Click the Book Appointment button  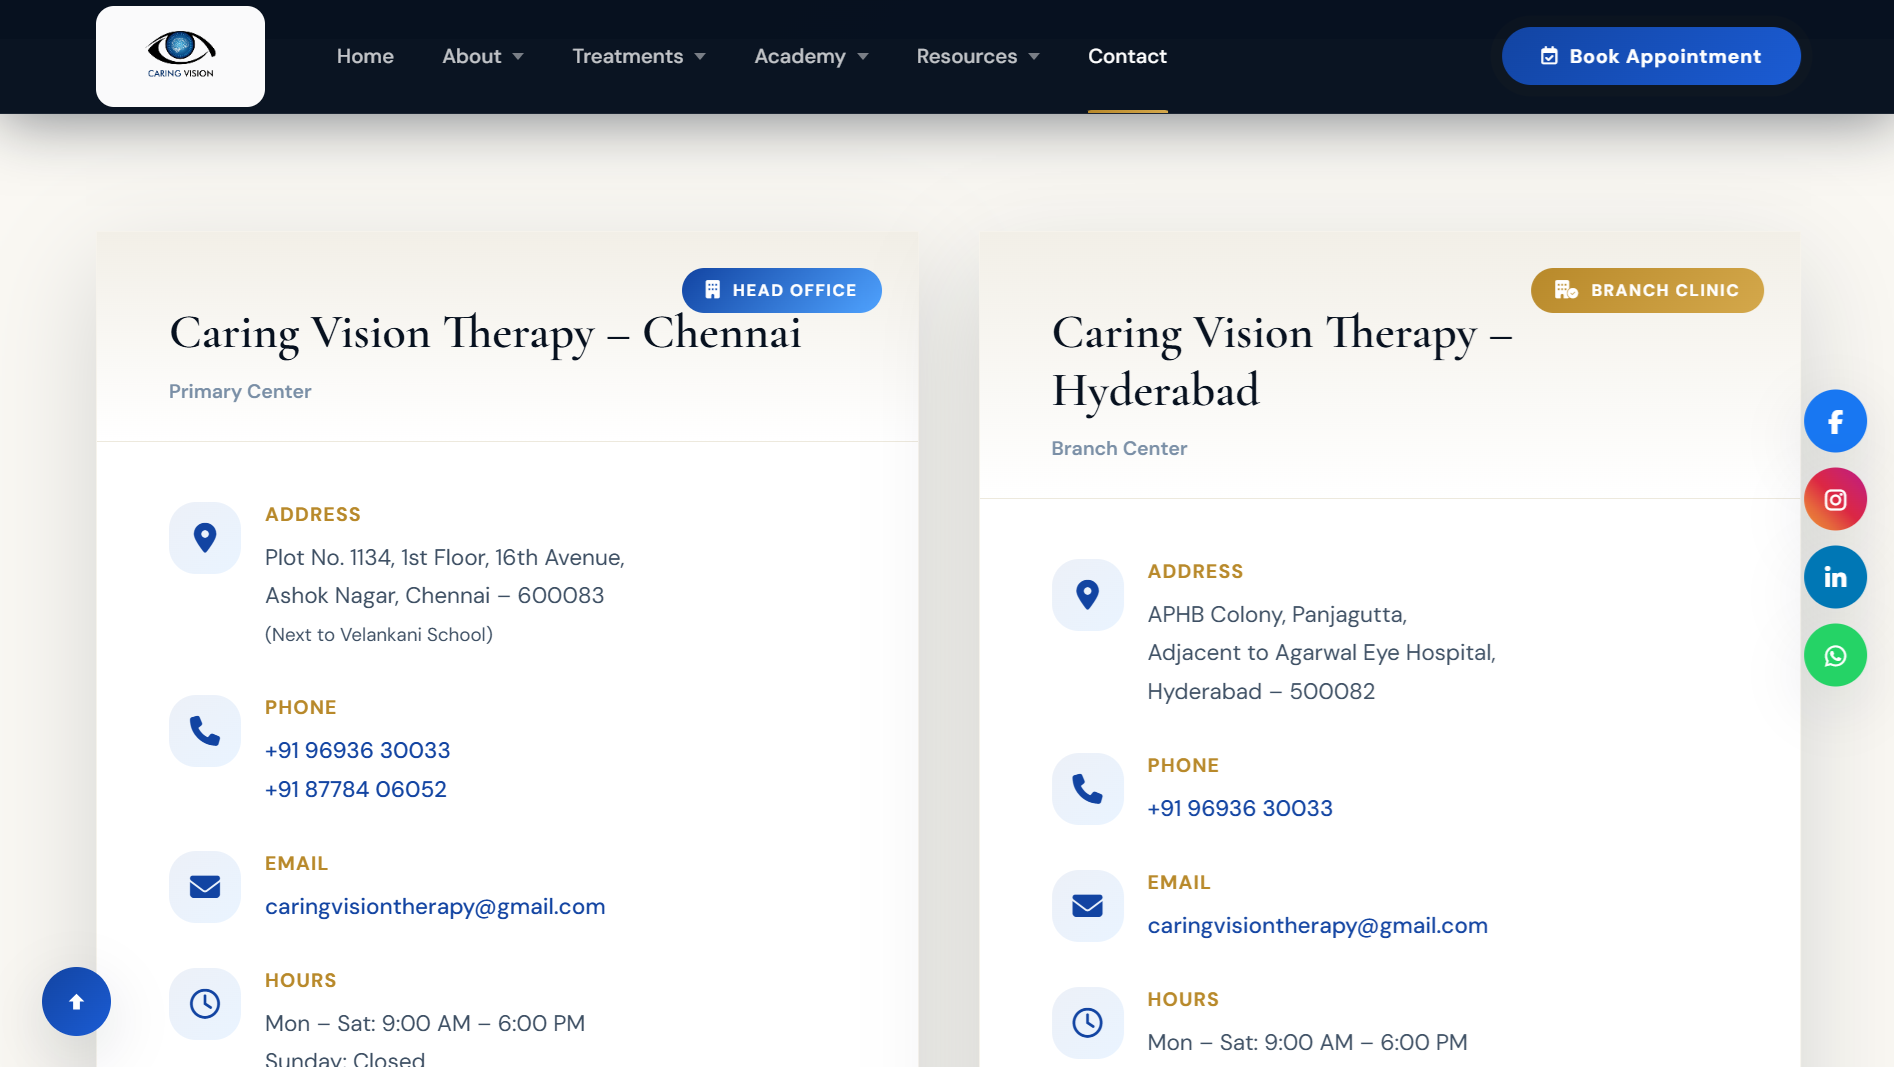click(1650, 56)
